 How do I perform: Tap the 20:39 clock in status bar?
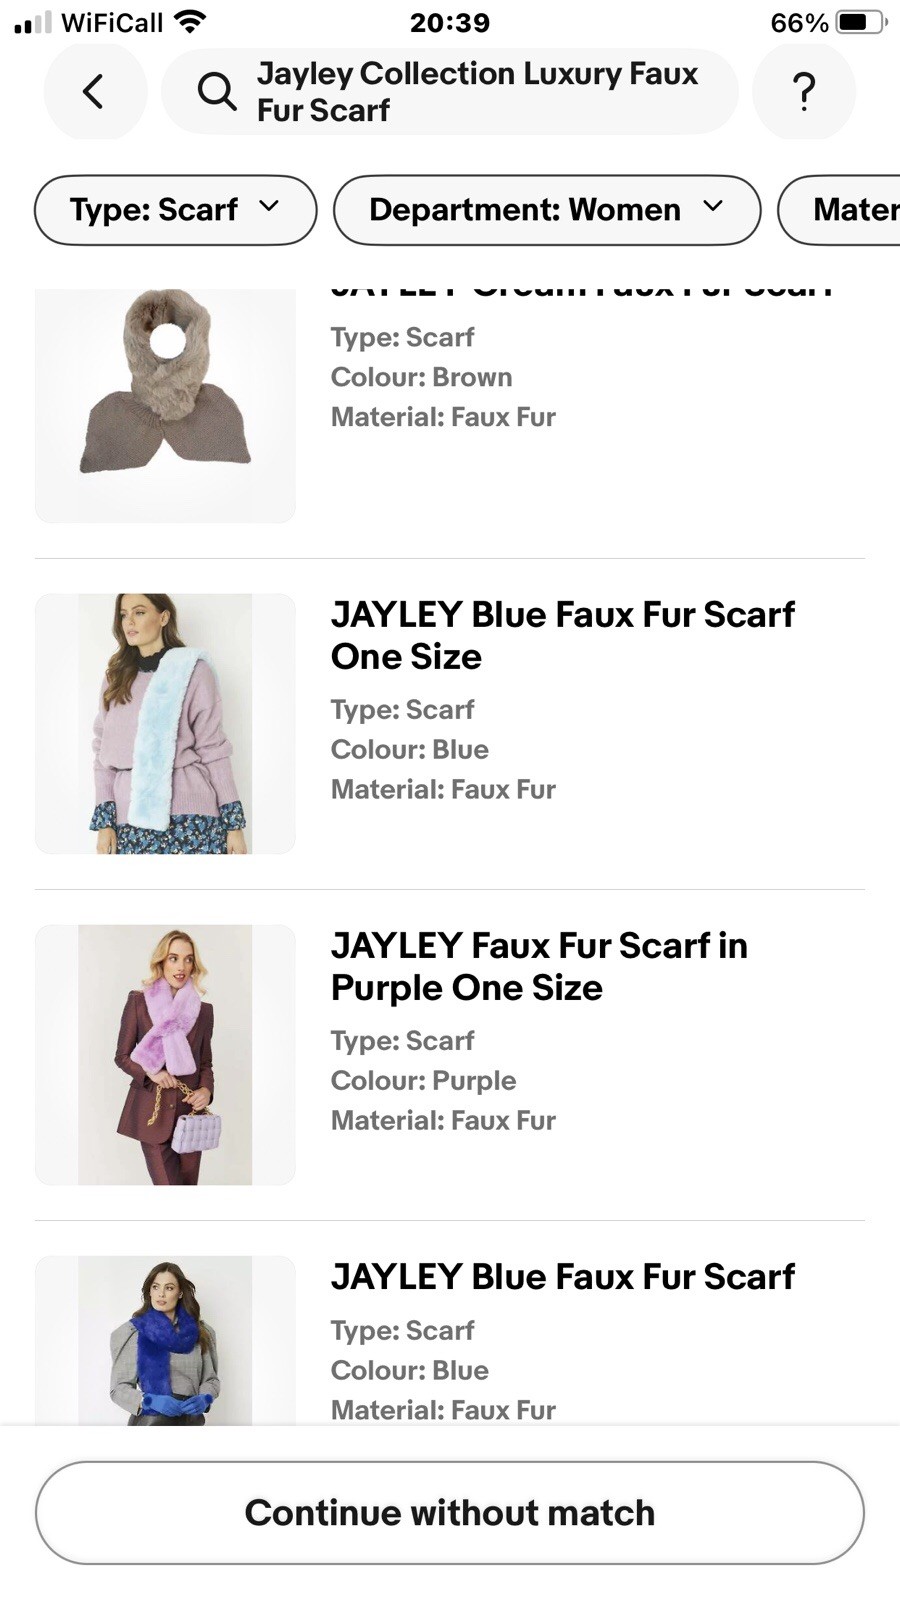[450, 22]
